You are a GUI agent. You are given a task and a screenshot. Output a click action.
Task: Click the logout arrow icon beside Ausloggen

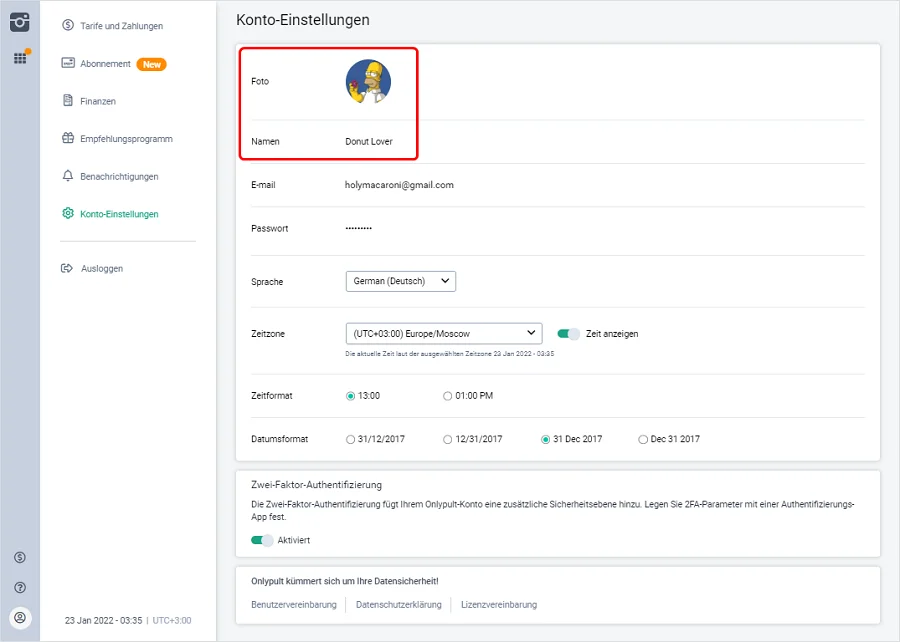point(68,268)
